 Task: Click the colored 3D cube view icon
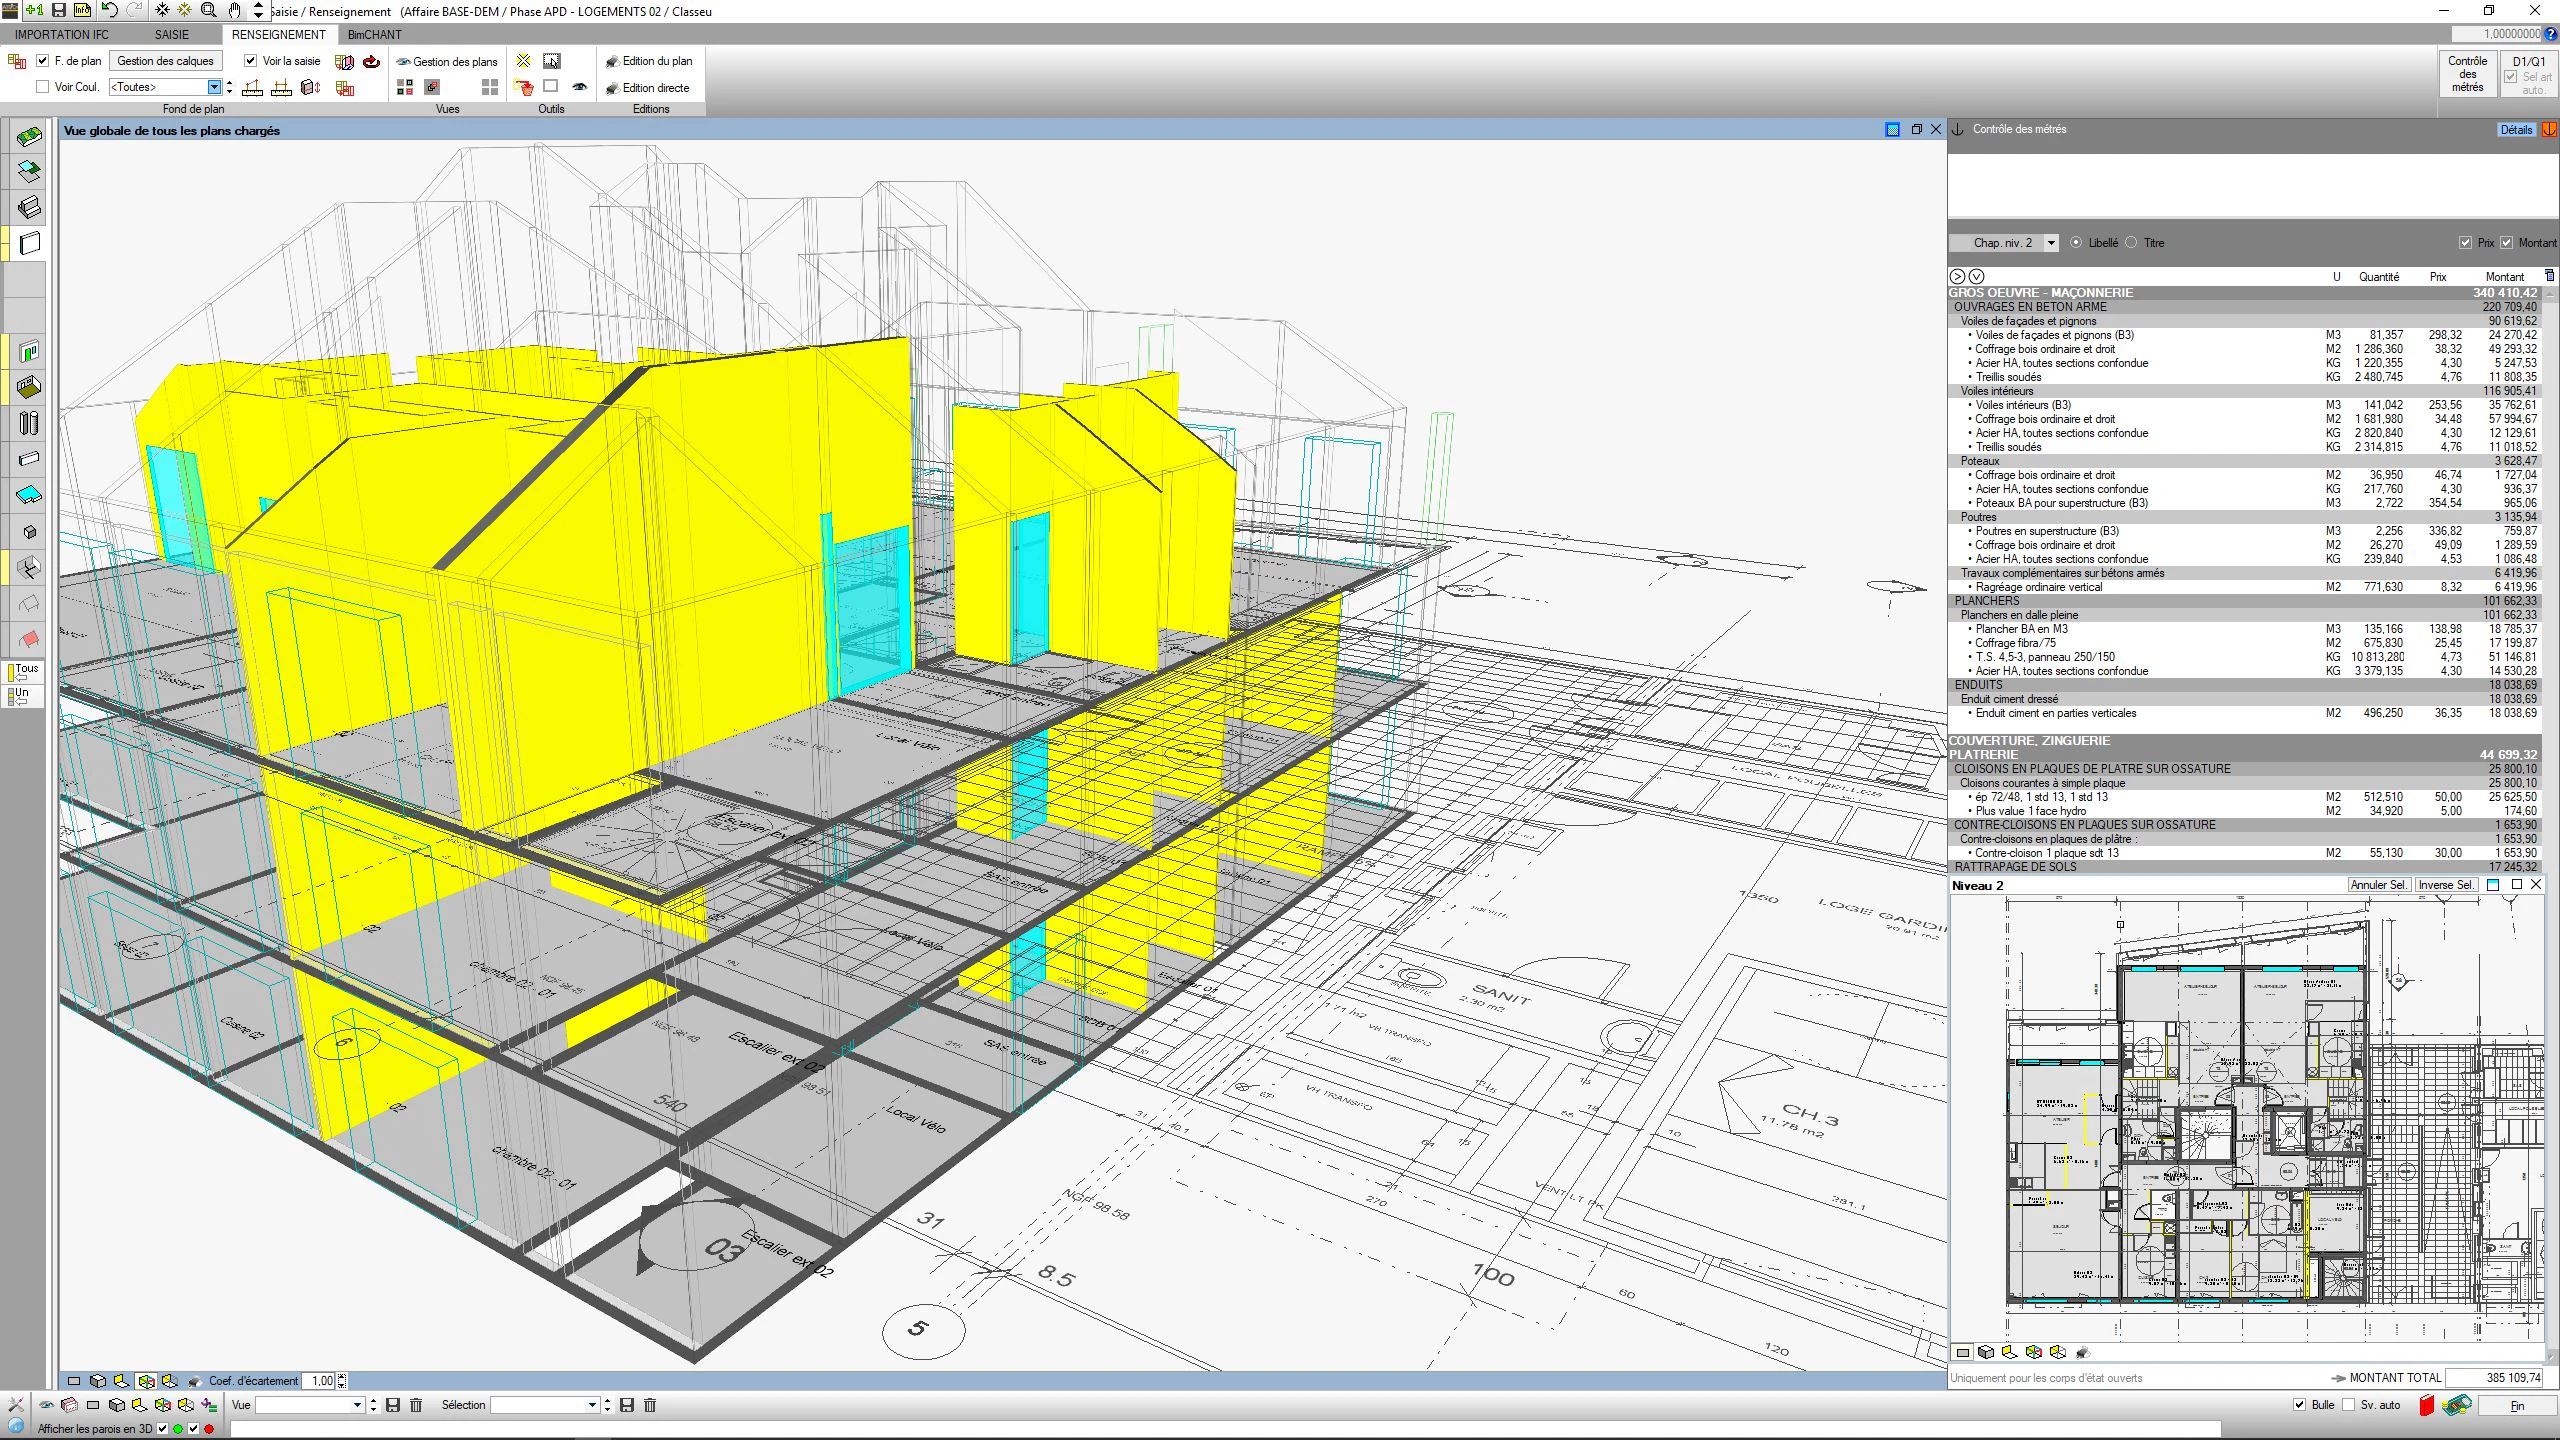(x=147, y=1381)
